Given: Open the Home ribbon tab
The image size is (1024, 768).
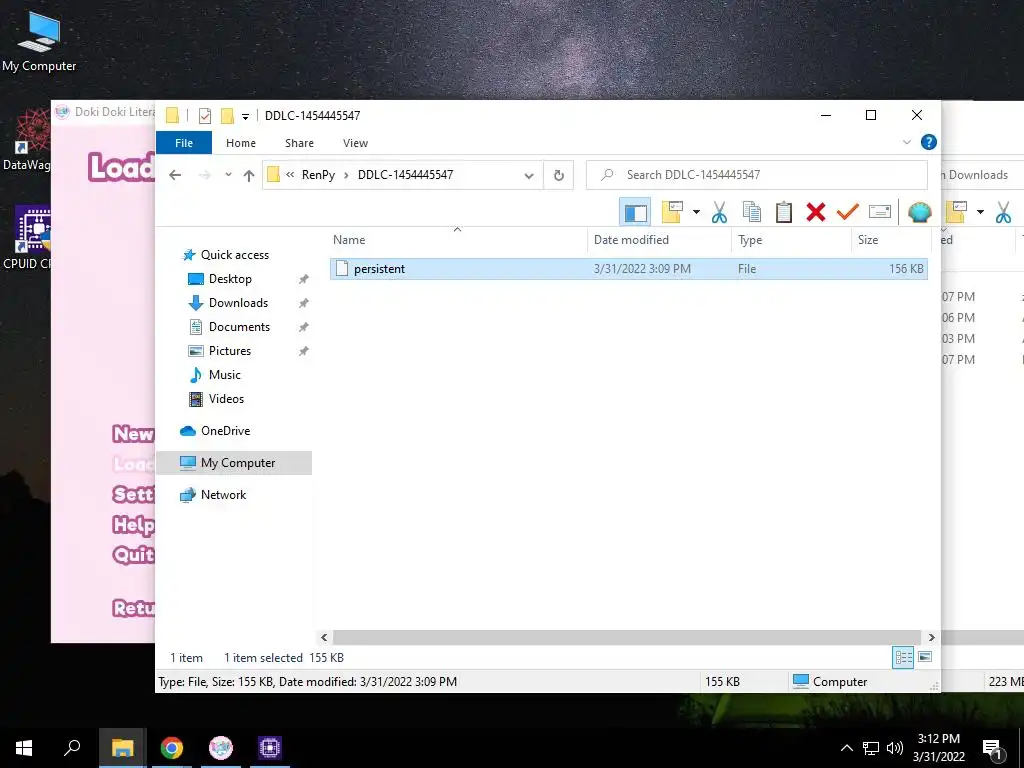Looking at the screenshot, I should click(241, 143).
